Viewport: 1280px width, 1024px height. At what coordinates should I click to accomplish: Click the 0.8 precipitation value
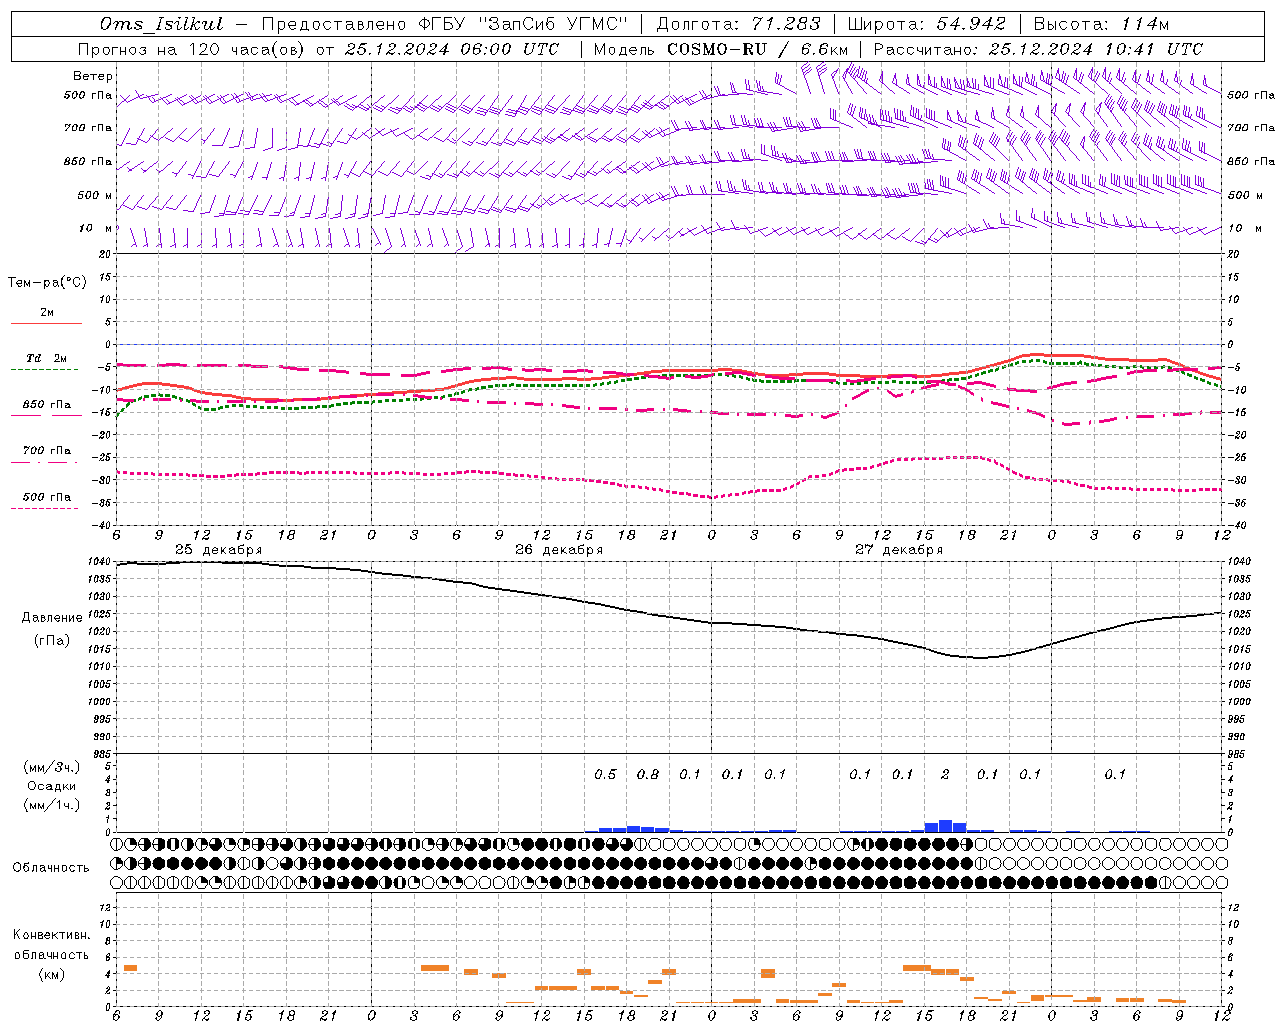648,774
